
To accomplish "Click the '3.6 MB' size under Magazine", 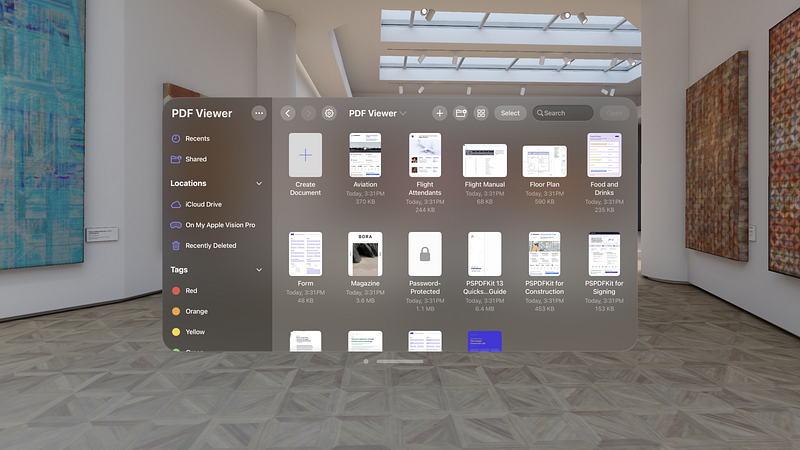I will 365,301.
